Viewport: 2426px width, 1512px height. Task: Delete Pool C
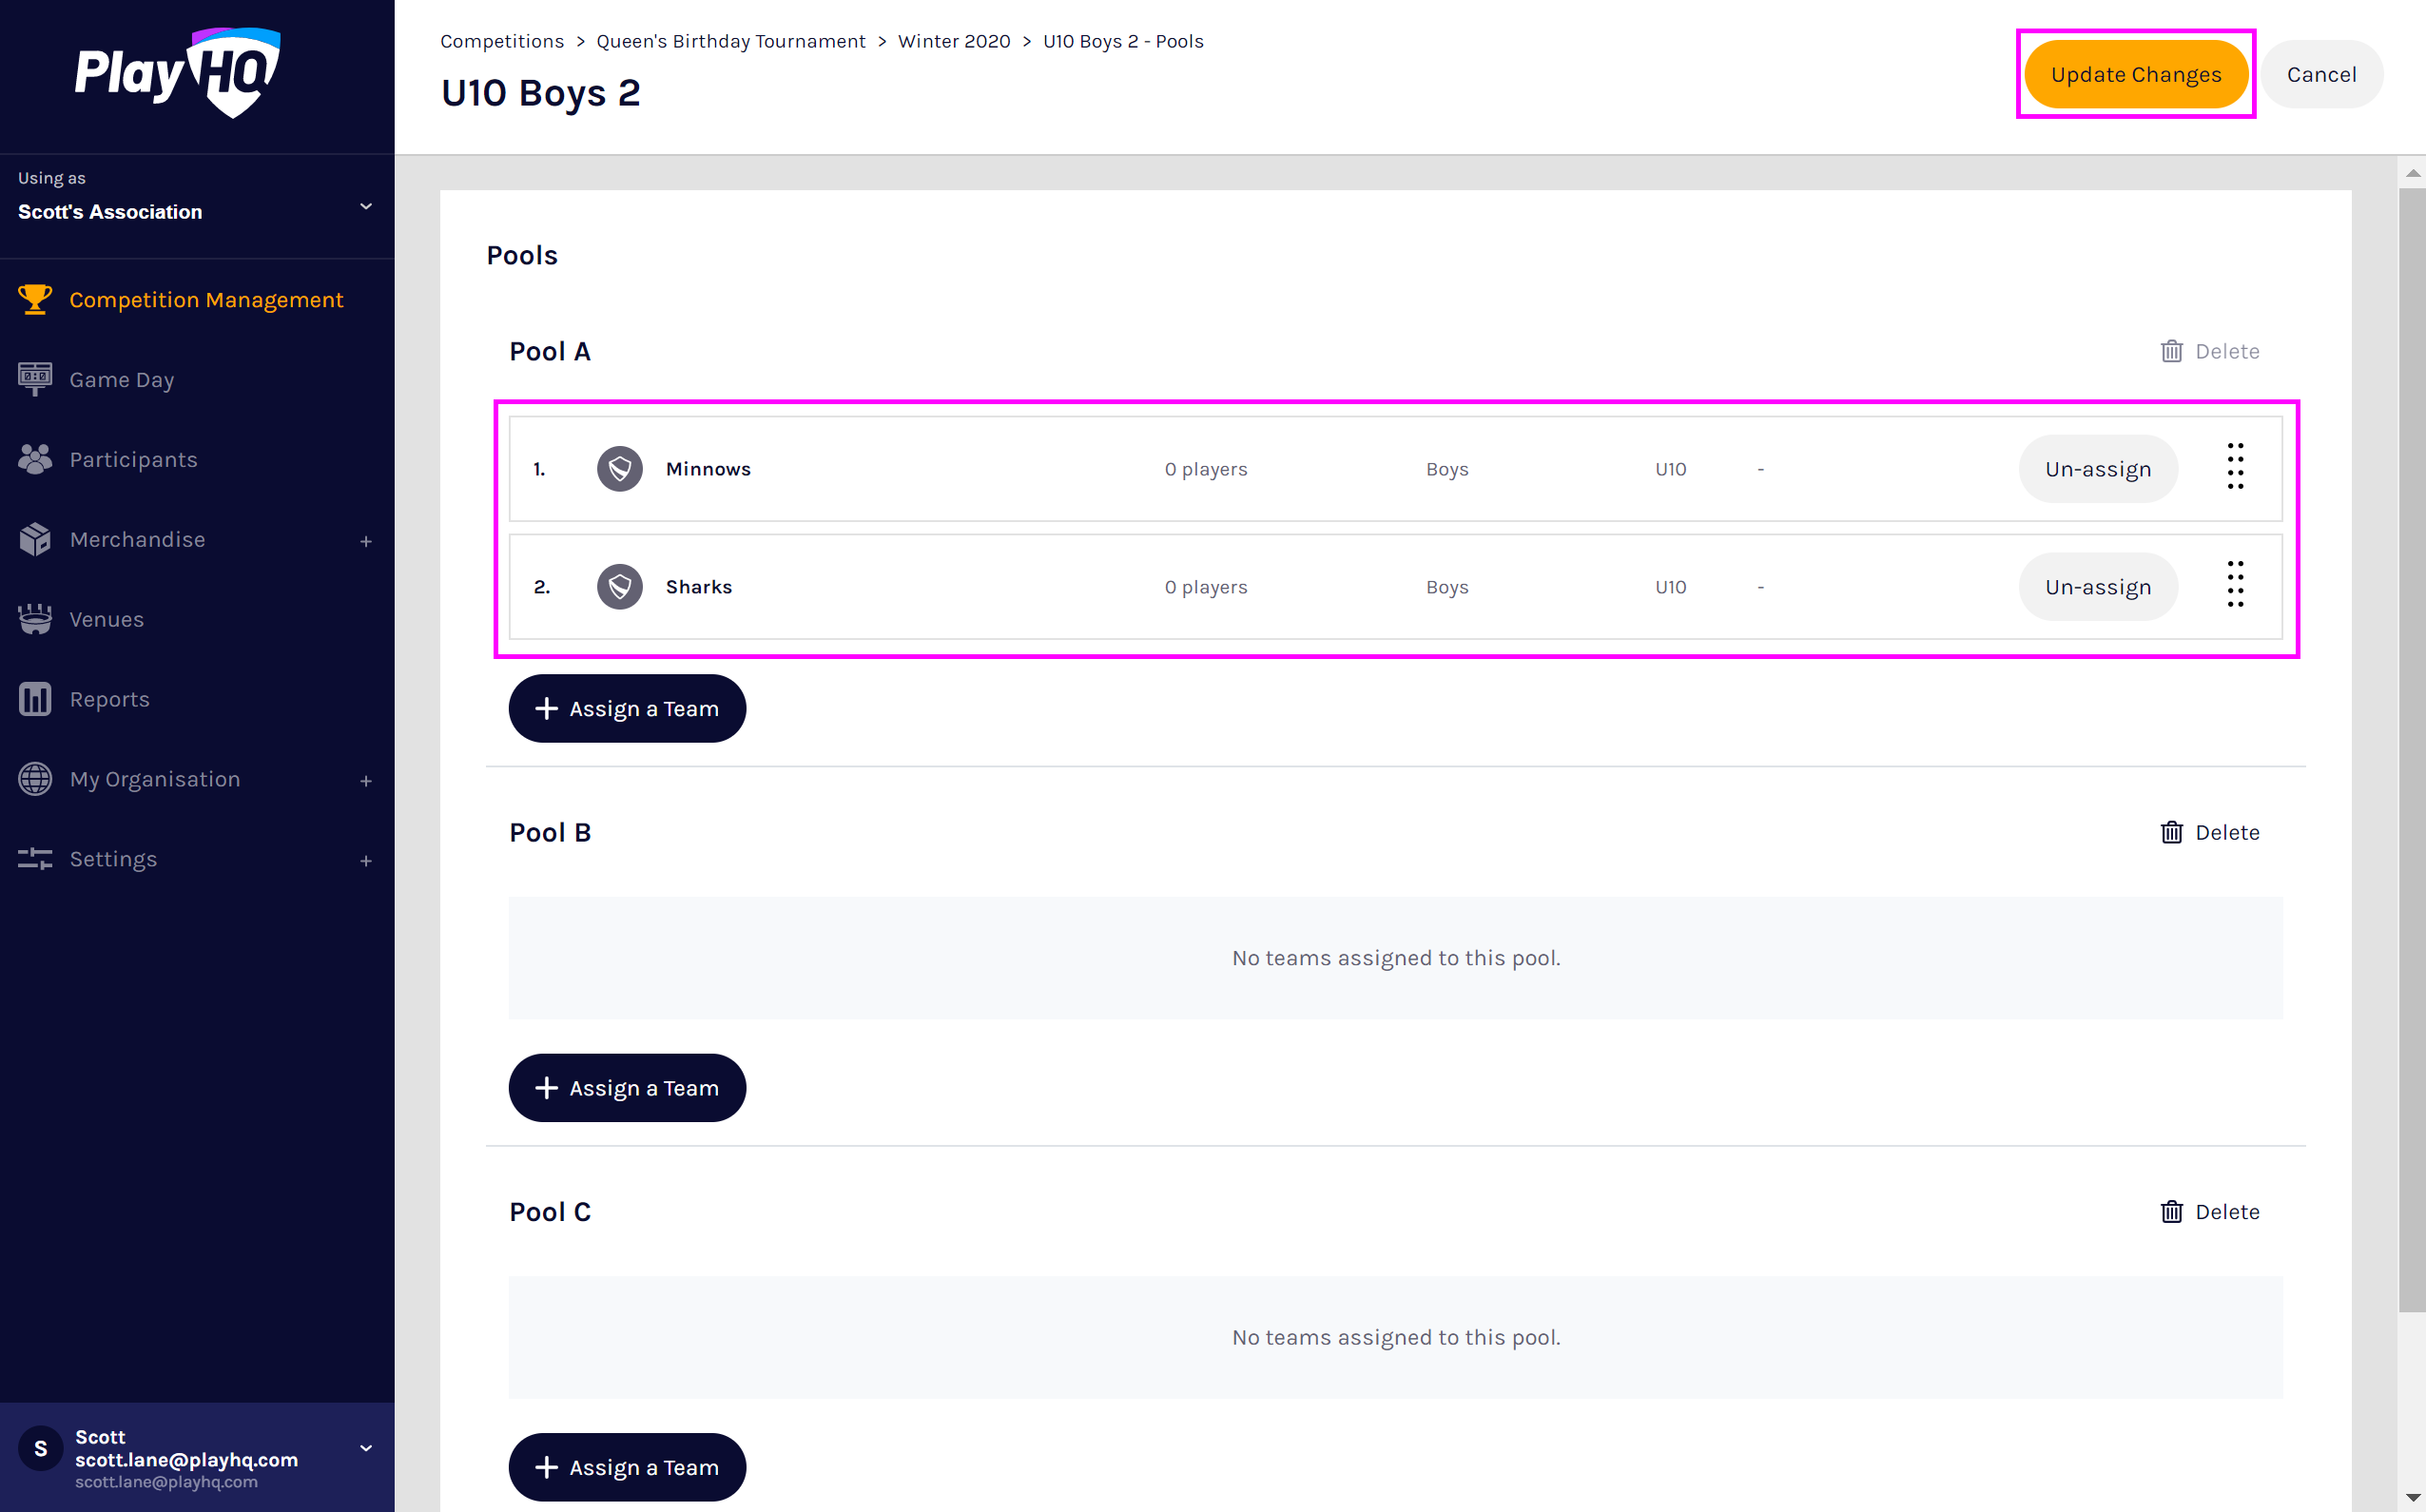[2210, 1211]
